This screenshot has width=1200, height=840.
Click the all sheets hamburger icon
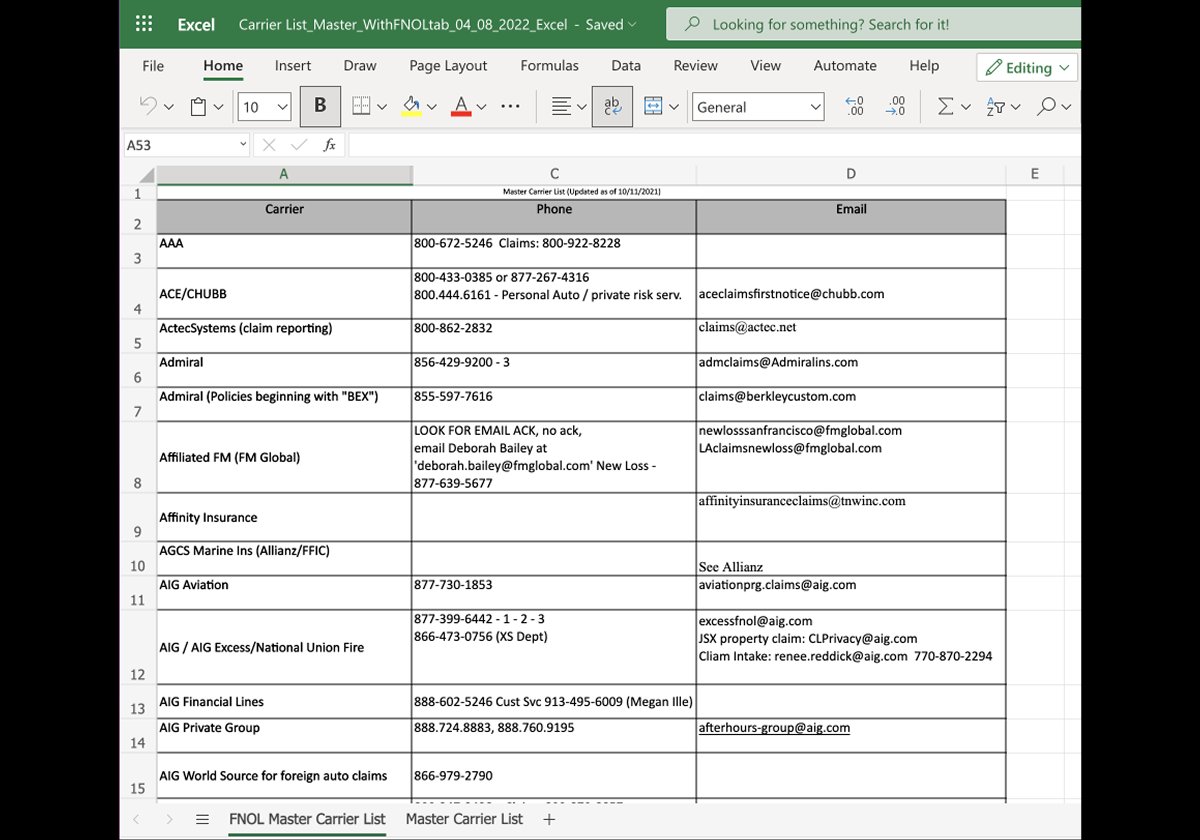(x=202, y=819)
